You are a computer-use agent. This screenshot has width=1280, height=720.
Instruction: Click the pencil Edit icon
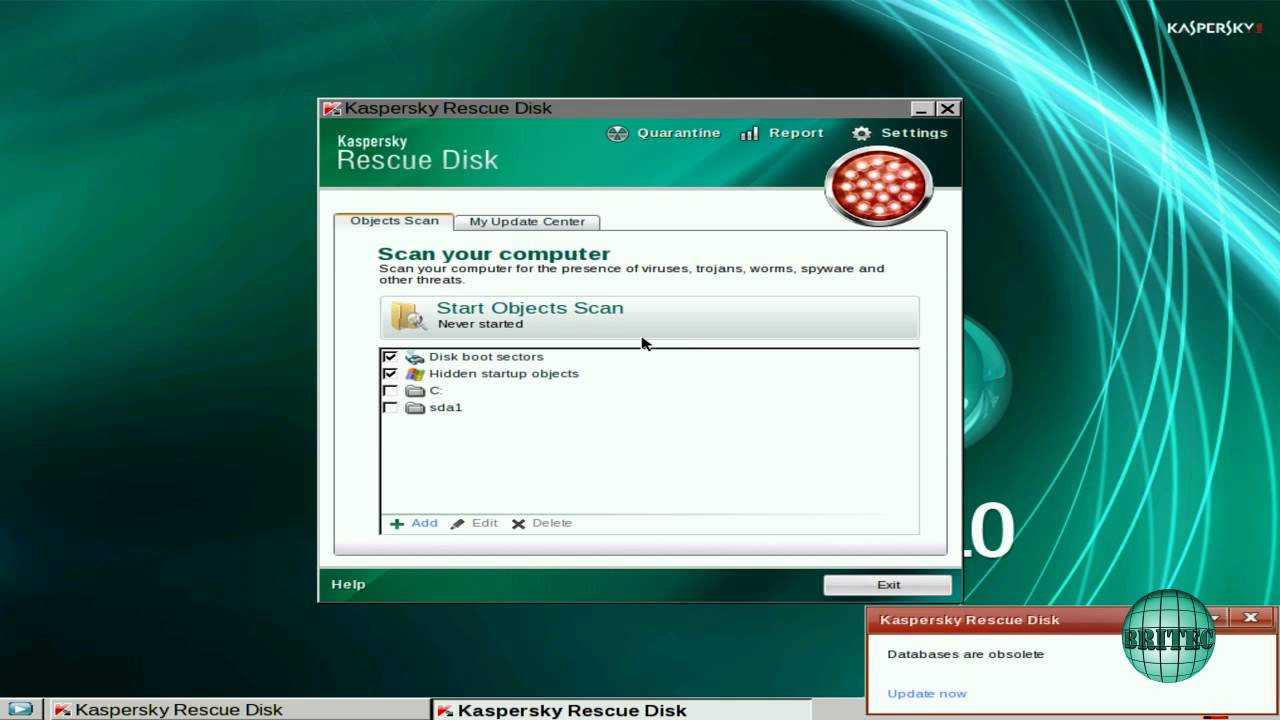tap(458, 524)
